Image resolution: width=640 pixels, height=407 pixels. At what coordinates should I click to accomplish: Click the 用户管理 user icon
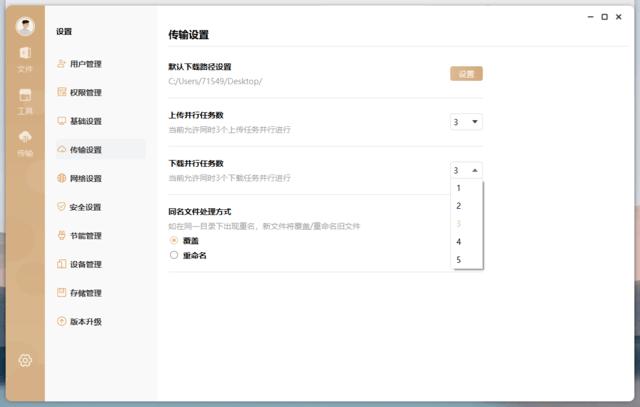click(61, 64)
